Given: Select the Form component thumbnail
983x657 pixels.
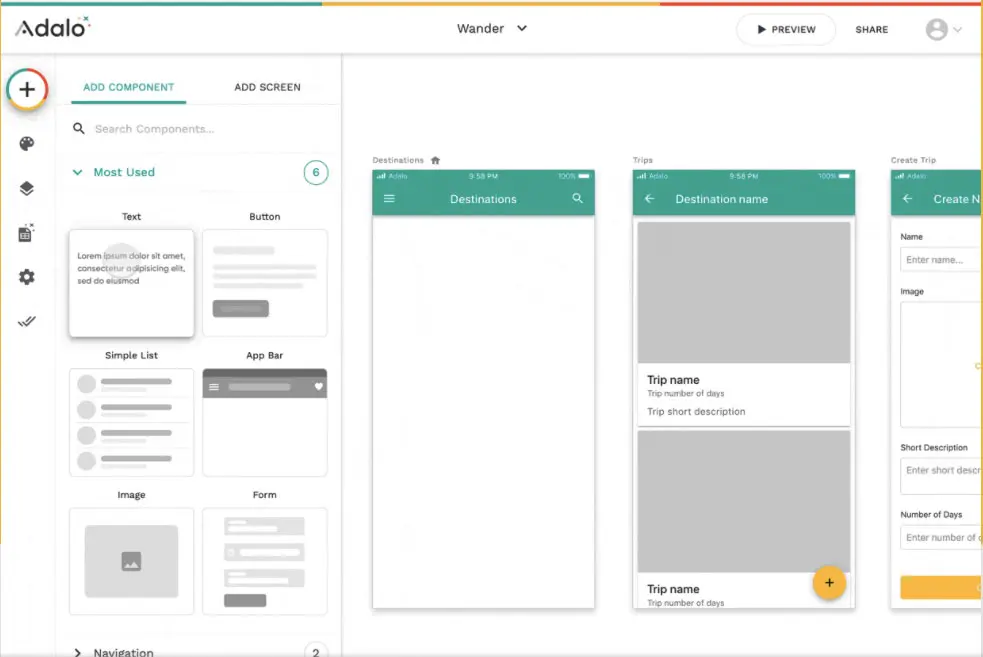Looking at the screenshot, I should click(x=265, y=561).
